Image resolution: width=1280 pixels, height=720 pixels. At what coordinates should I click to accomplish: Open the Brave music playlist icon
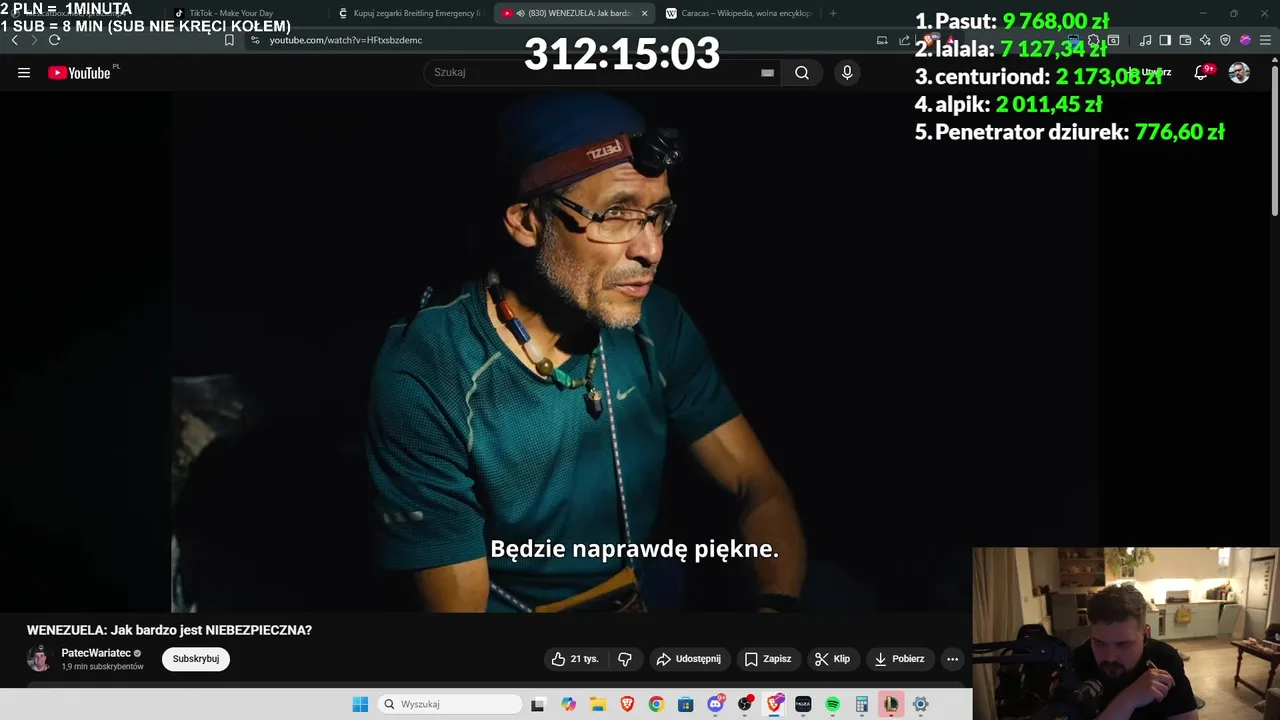point(1145,40)
